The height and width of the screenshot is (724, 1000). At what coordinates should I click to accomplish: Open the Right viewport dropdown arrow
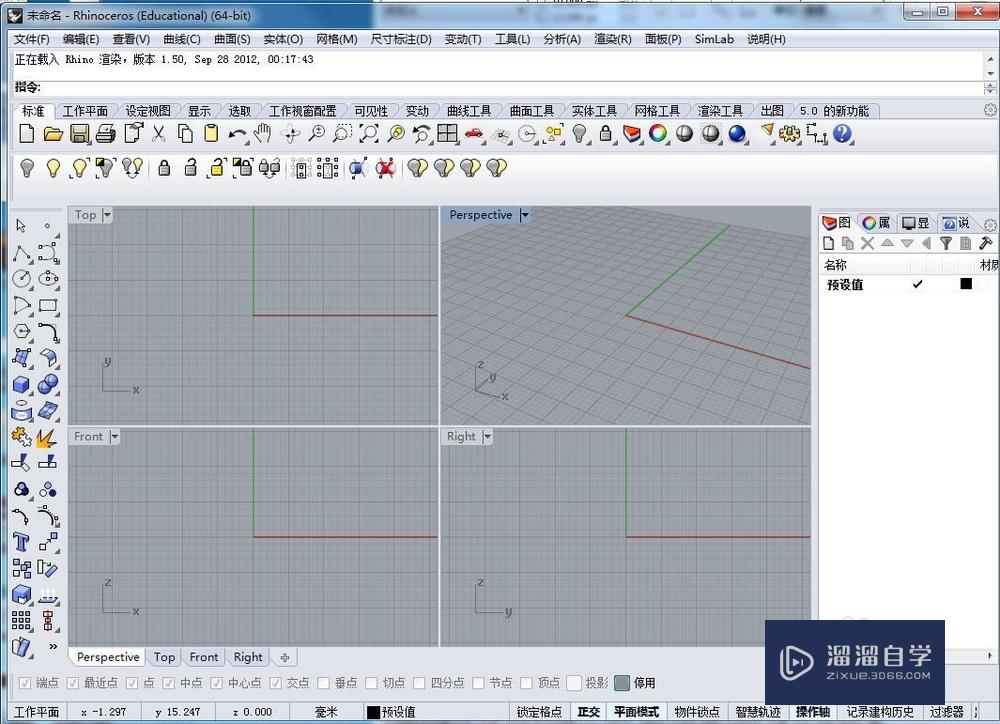[x=488, y=437]
